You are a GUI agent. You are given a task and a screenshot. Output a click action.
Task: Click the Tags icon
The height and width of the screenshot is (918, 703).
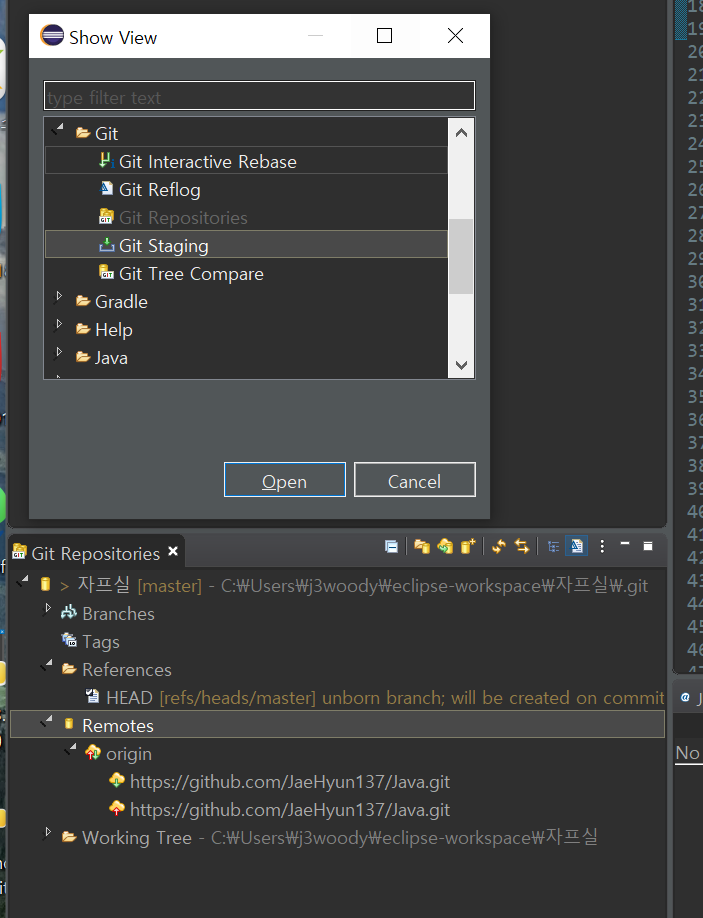coord(69,640)
